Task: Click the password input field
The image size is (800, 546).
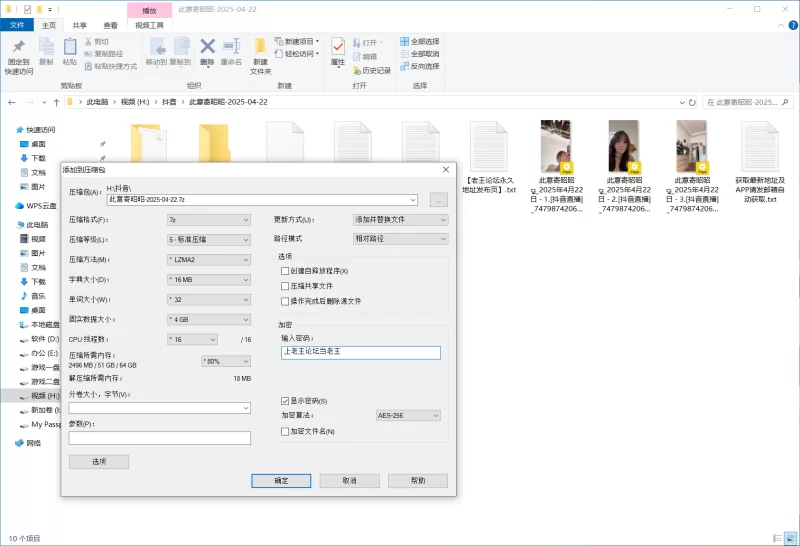Action: (x=361, y=352)
